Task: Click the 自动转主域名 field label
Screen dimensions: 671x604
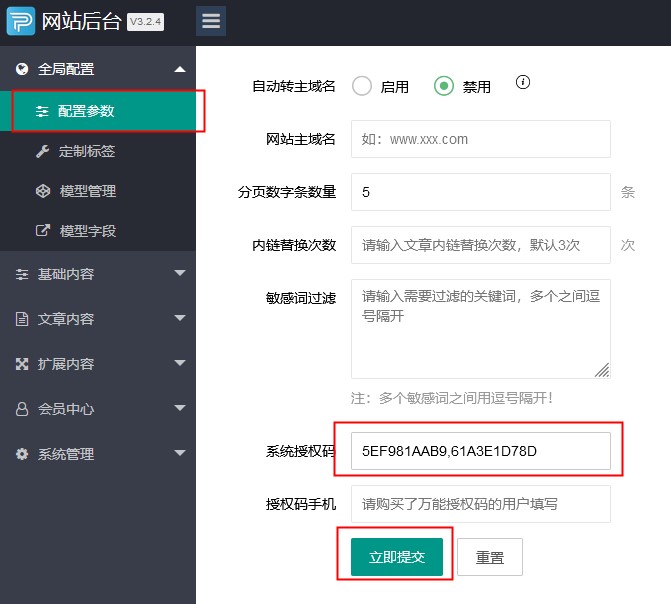Action: [x=294, y=86]
